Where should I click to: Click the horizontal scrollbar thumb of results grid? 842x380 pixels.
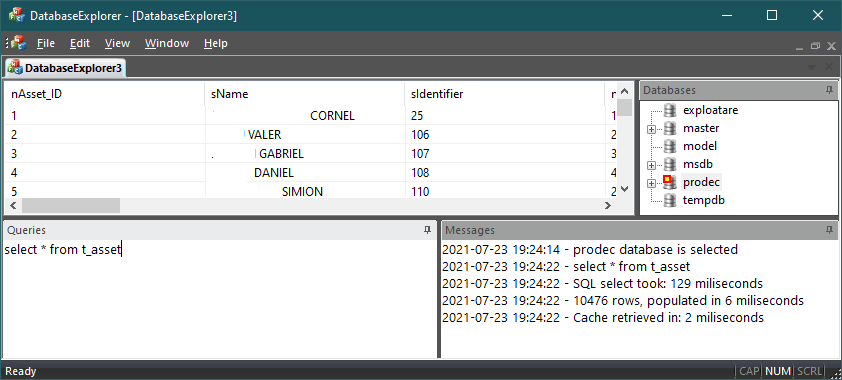pos(71,205)
